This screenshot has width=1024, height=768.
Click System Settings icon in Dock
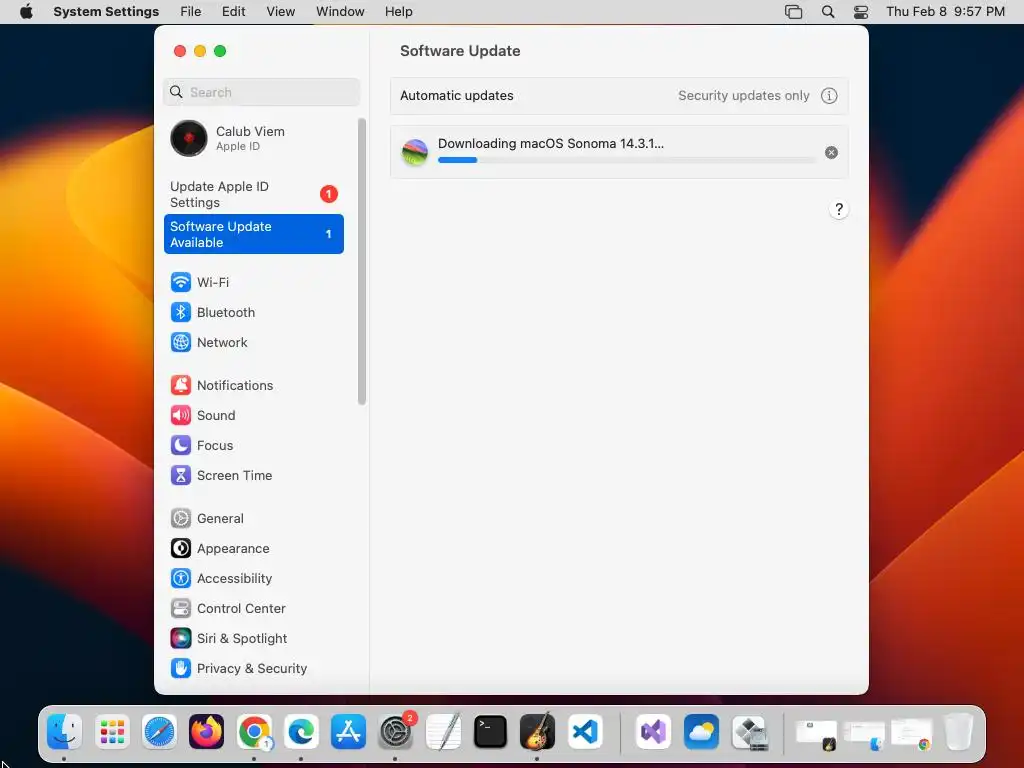pos(396,731)
